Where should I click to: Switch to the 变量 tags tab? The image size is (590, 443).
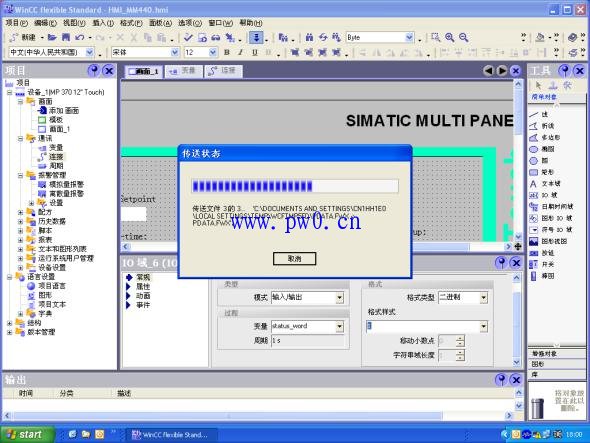tap(183, 71)
